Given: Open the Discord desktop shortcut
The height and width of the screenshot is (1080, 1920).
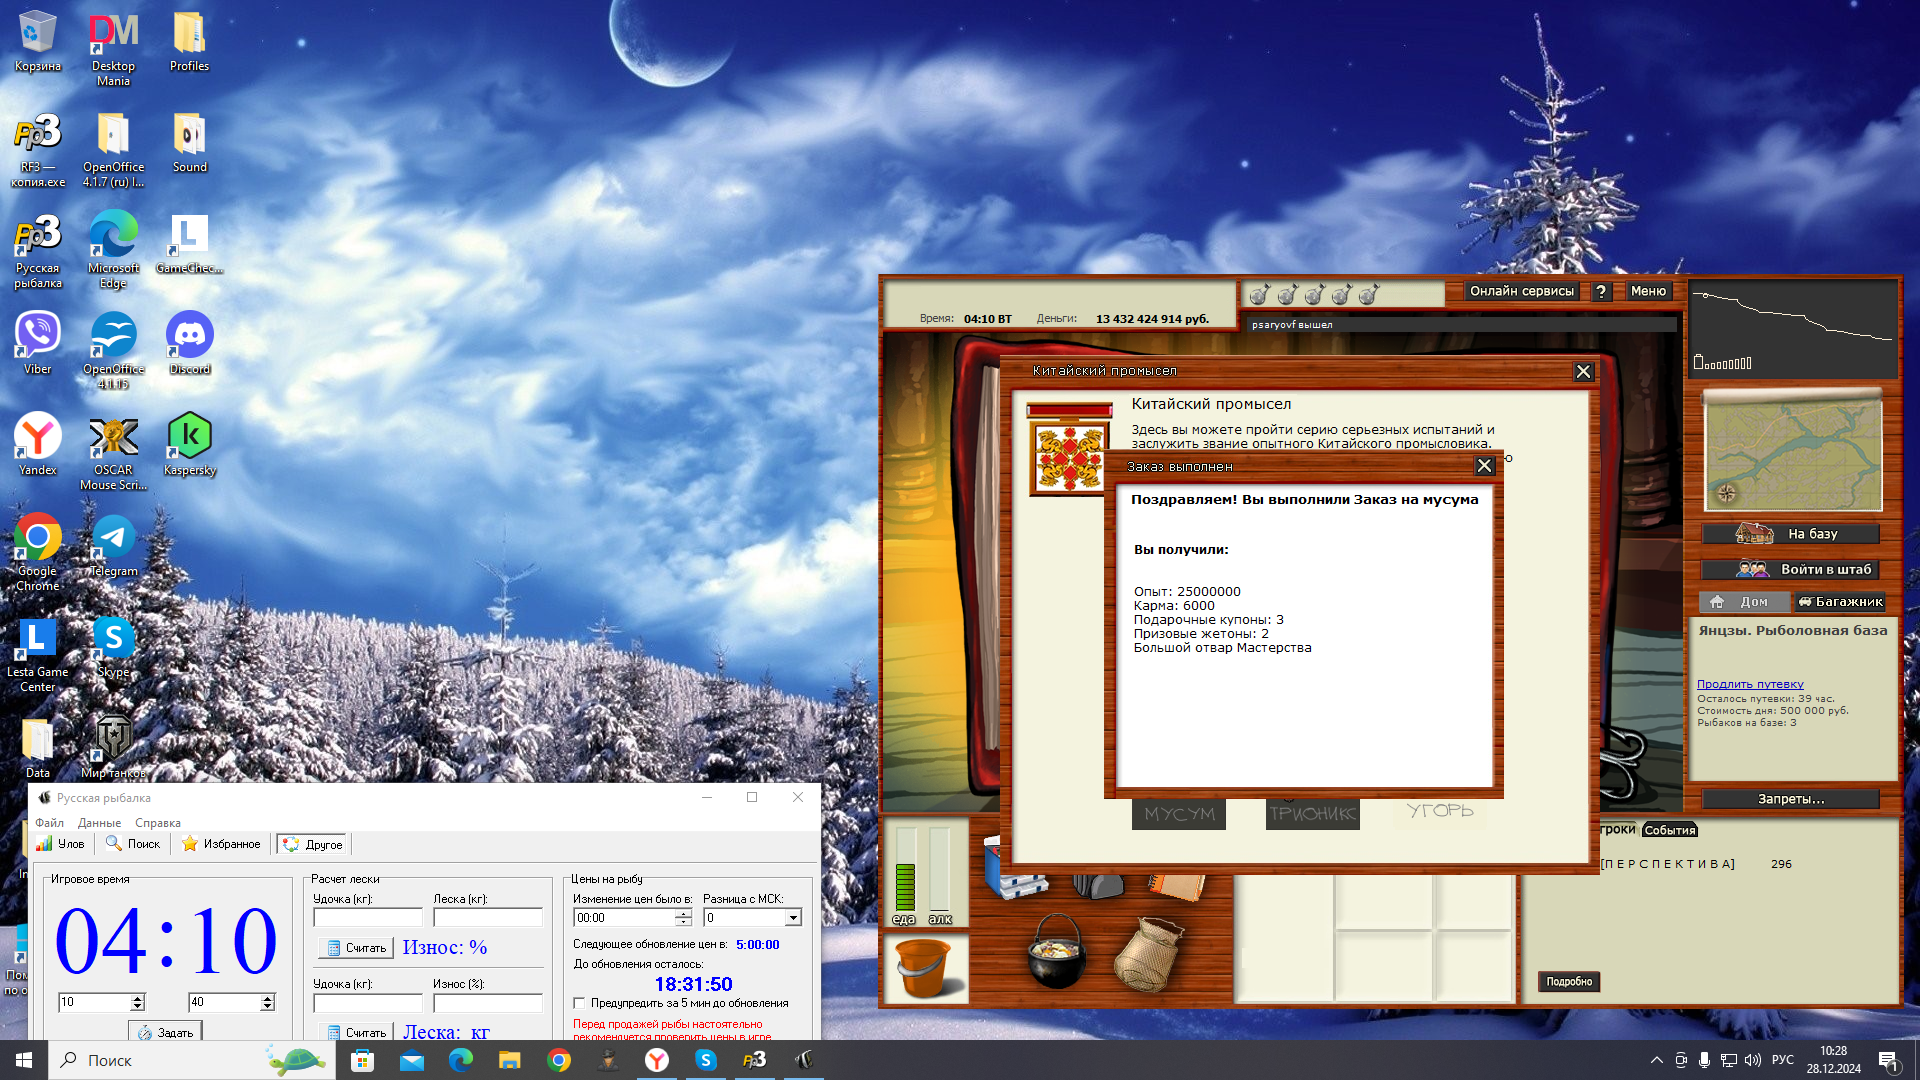Looking at the screenshot, I should coord(190,343).
